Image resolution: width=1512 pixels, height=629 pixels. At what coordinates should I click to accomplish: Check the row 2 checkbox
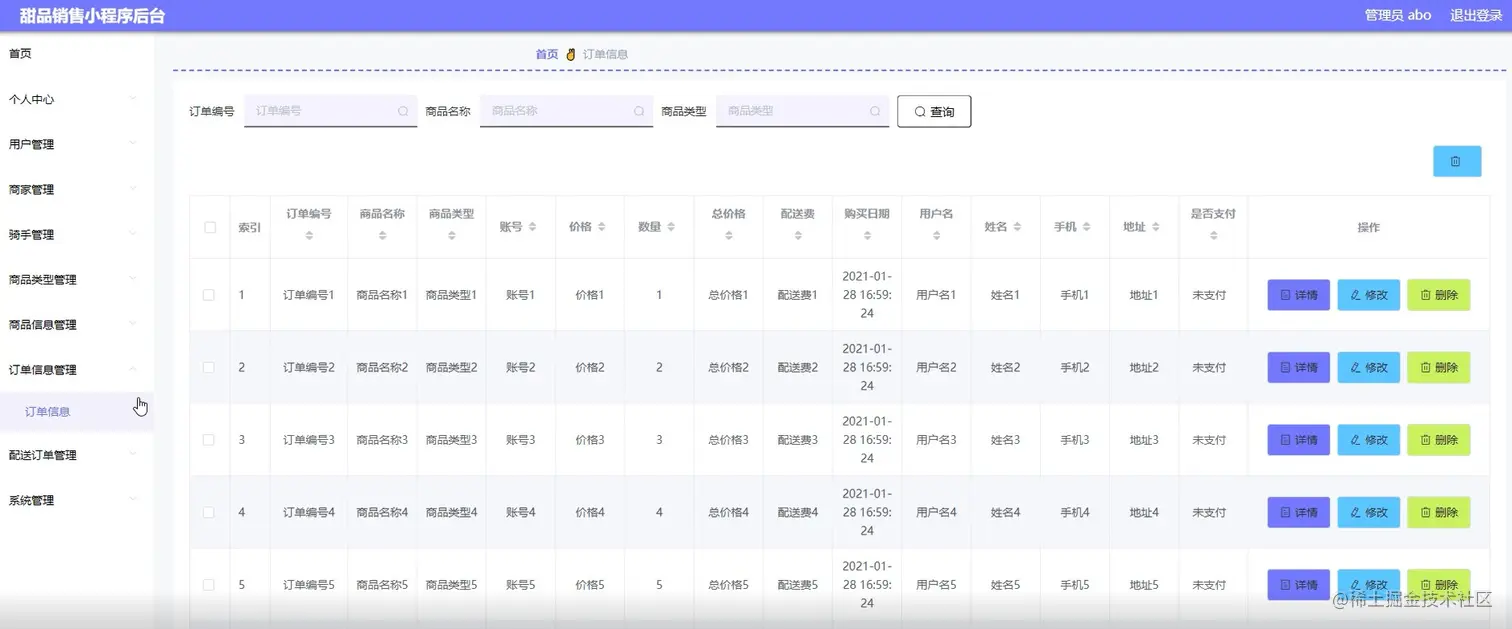[209, 367]
